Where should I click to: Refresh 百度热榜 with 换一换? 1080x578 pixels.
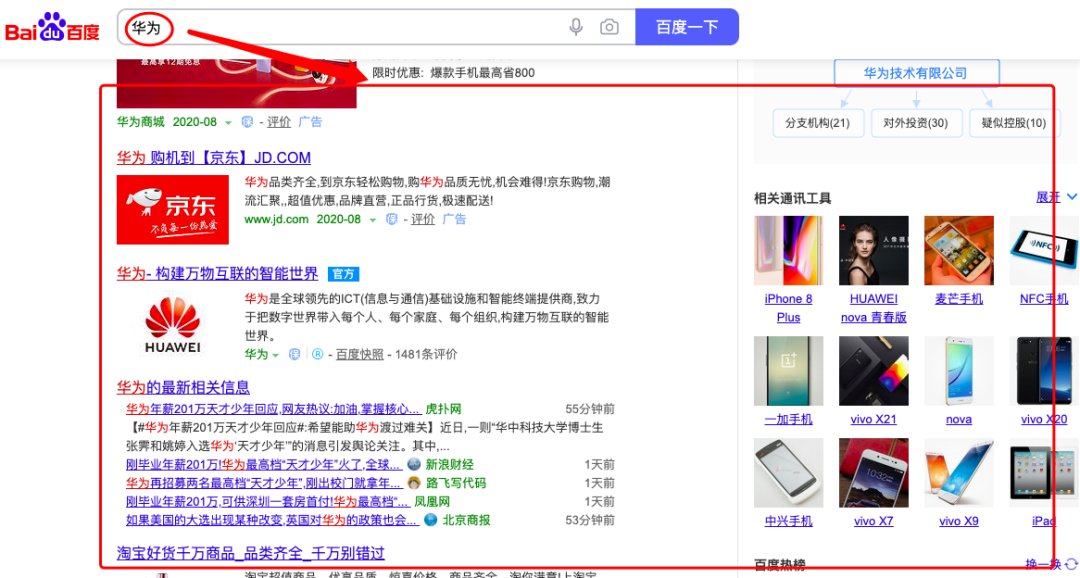pos(1051,564)
